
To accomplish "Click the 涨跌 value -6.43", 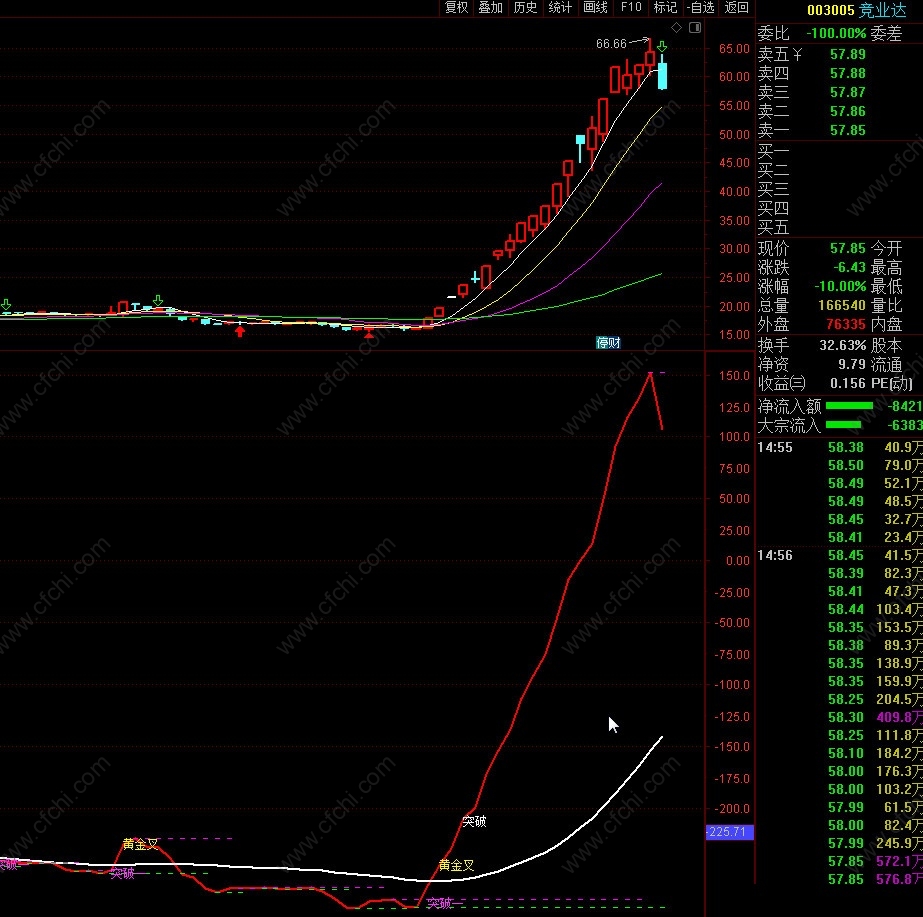I will pos(849,267).
